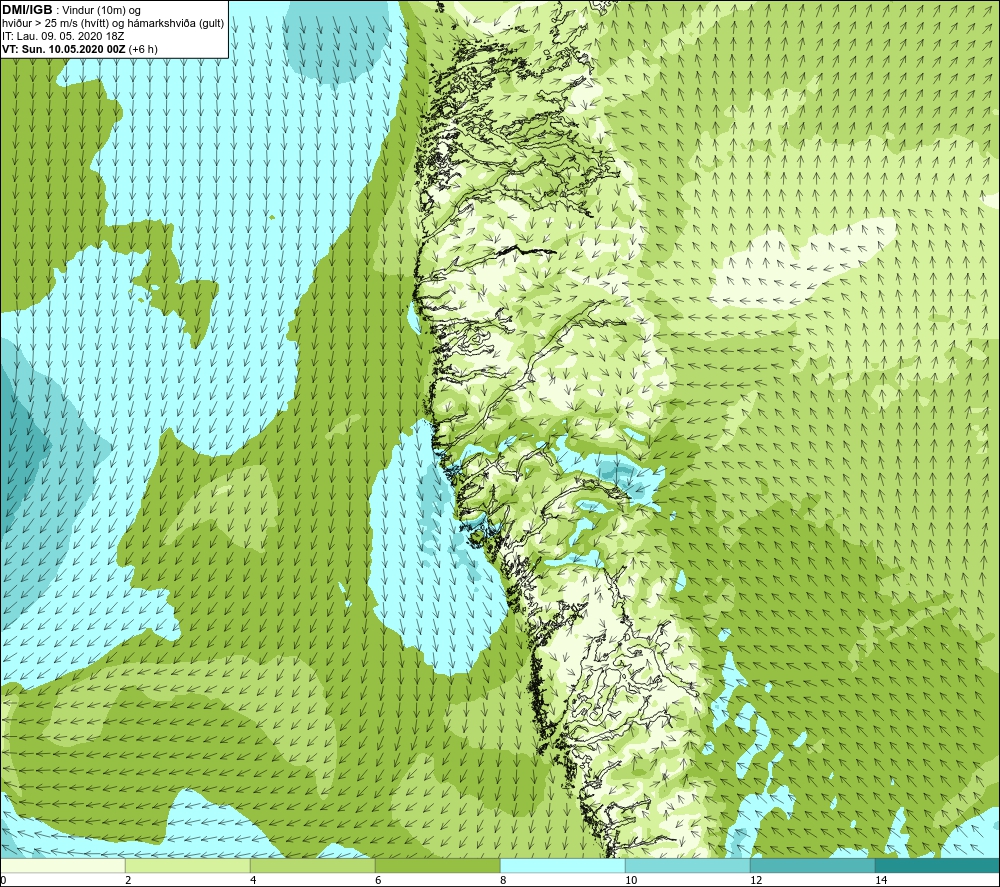Pick the light green 2–4 scale swatch

click(x=188, y=865)
